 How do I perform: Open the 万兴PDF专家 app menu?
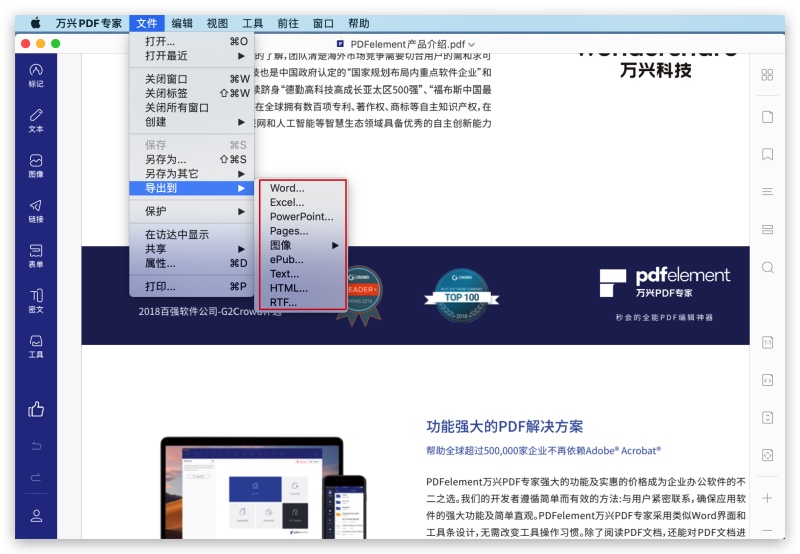(x=88, y=23)
